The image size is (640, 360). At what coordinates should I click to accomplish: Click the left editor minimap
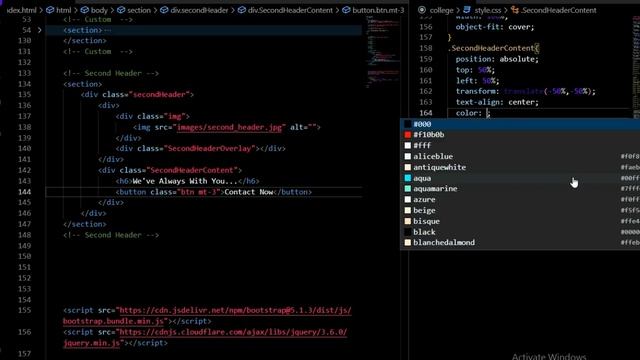tap(382, 51)
